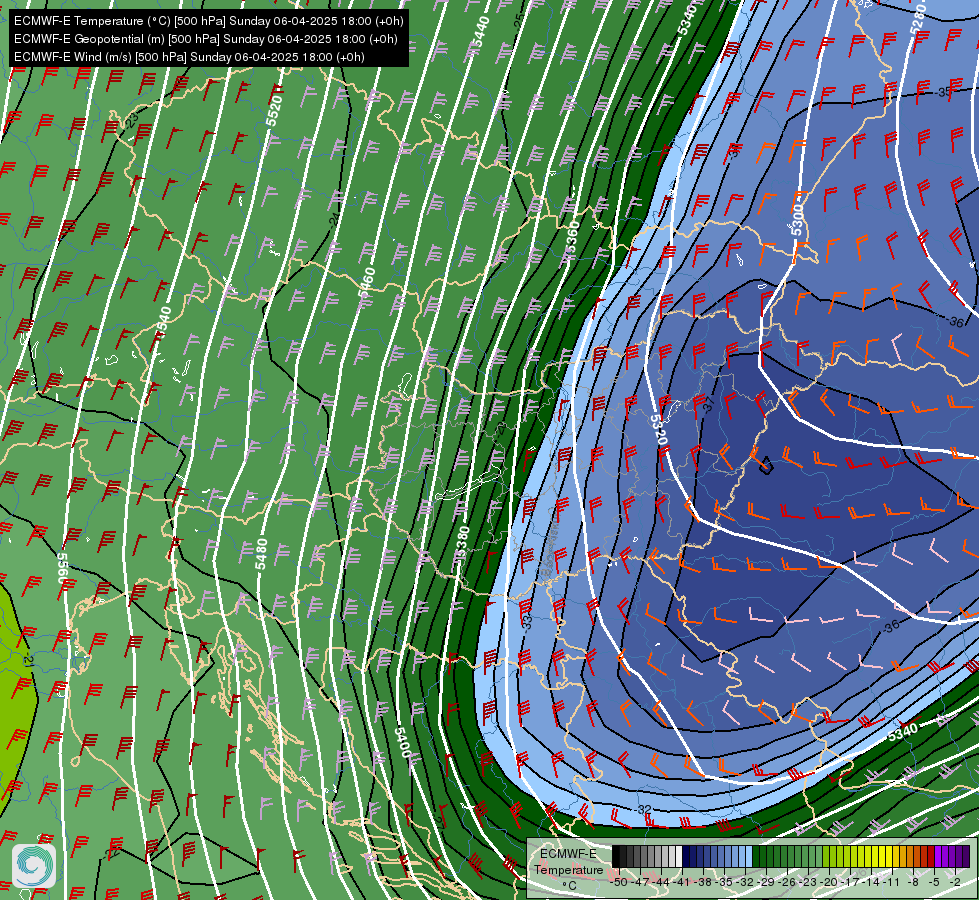Click the darkest purple swatch at the scale's end
Viewport: 979px width, 900px height.
click(x=966, y=856)
